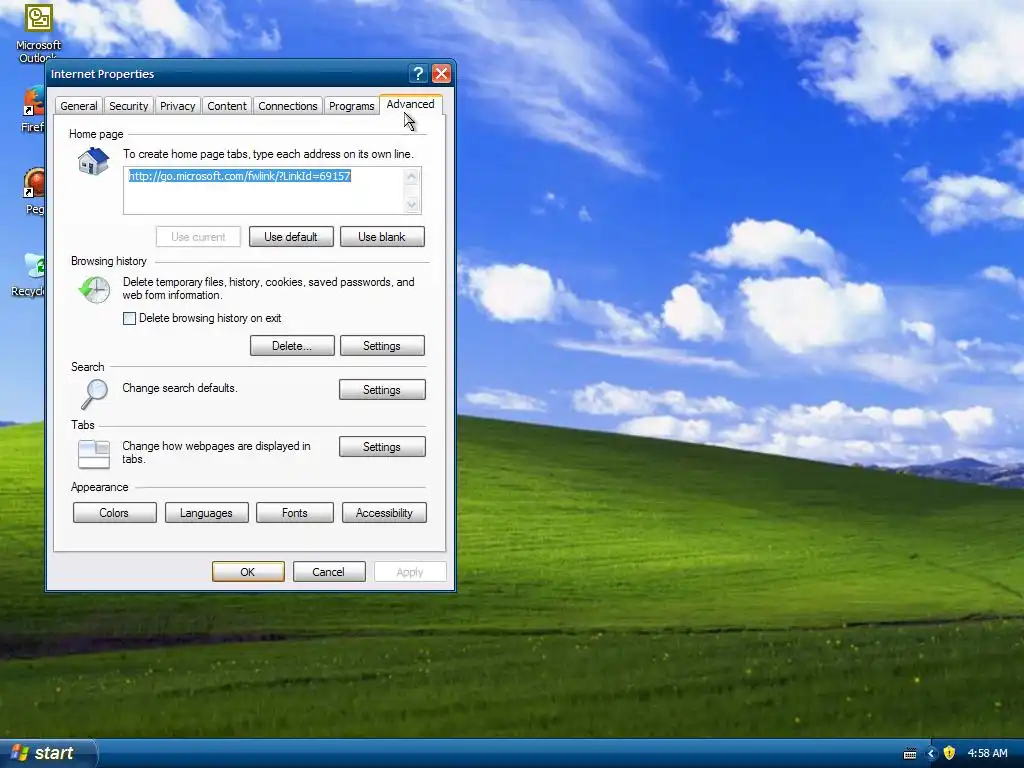
Task: Click the Delete... button
Action: (x=292, y=345)
